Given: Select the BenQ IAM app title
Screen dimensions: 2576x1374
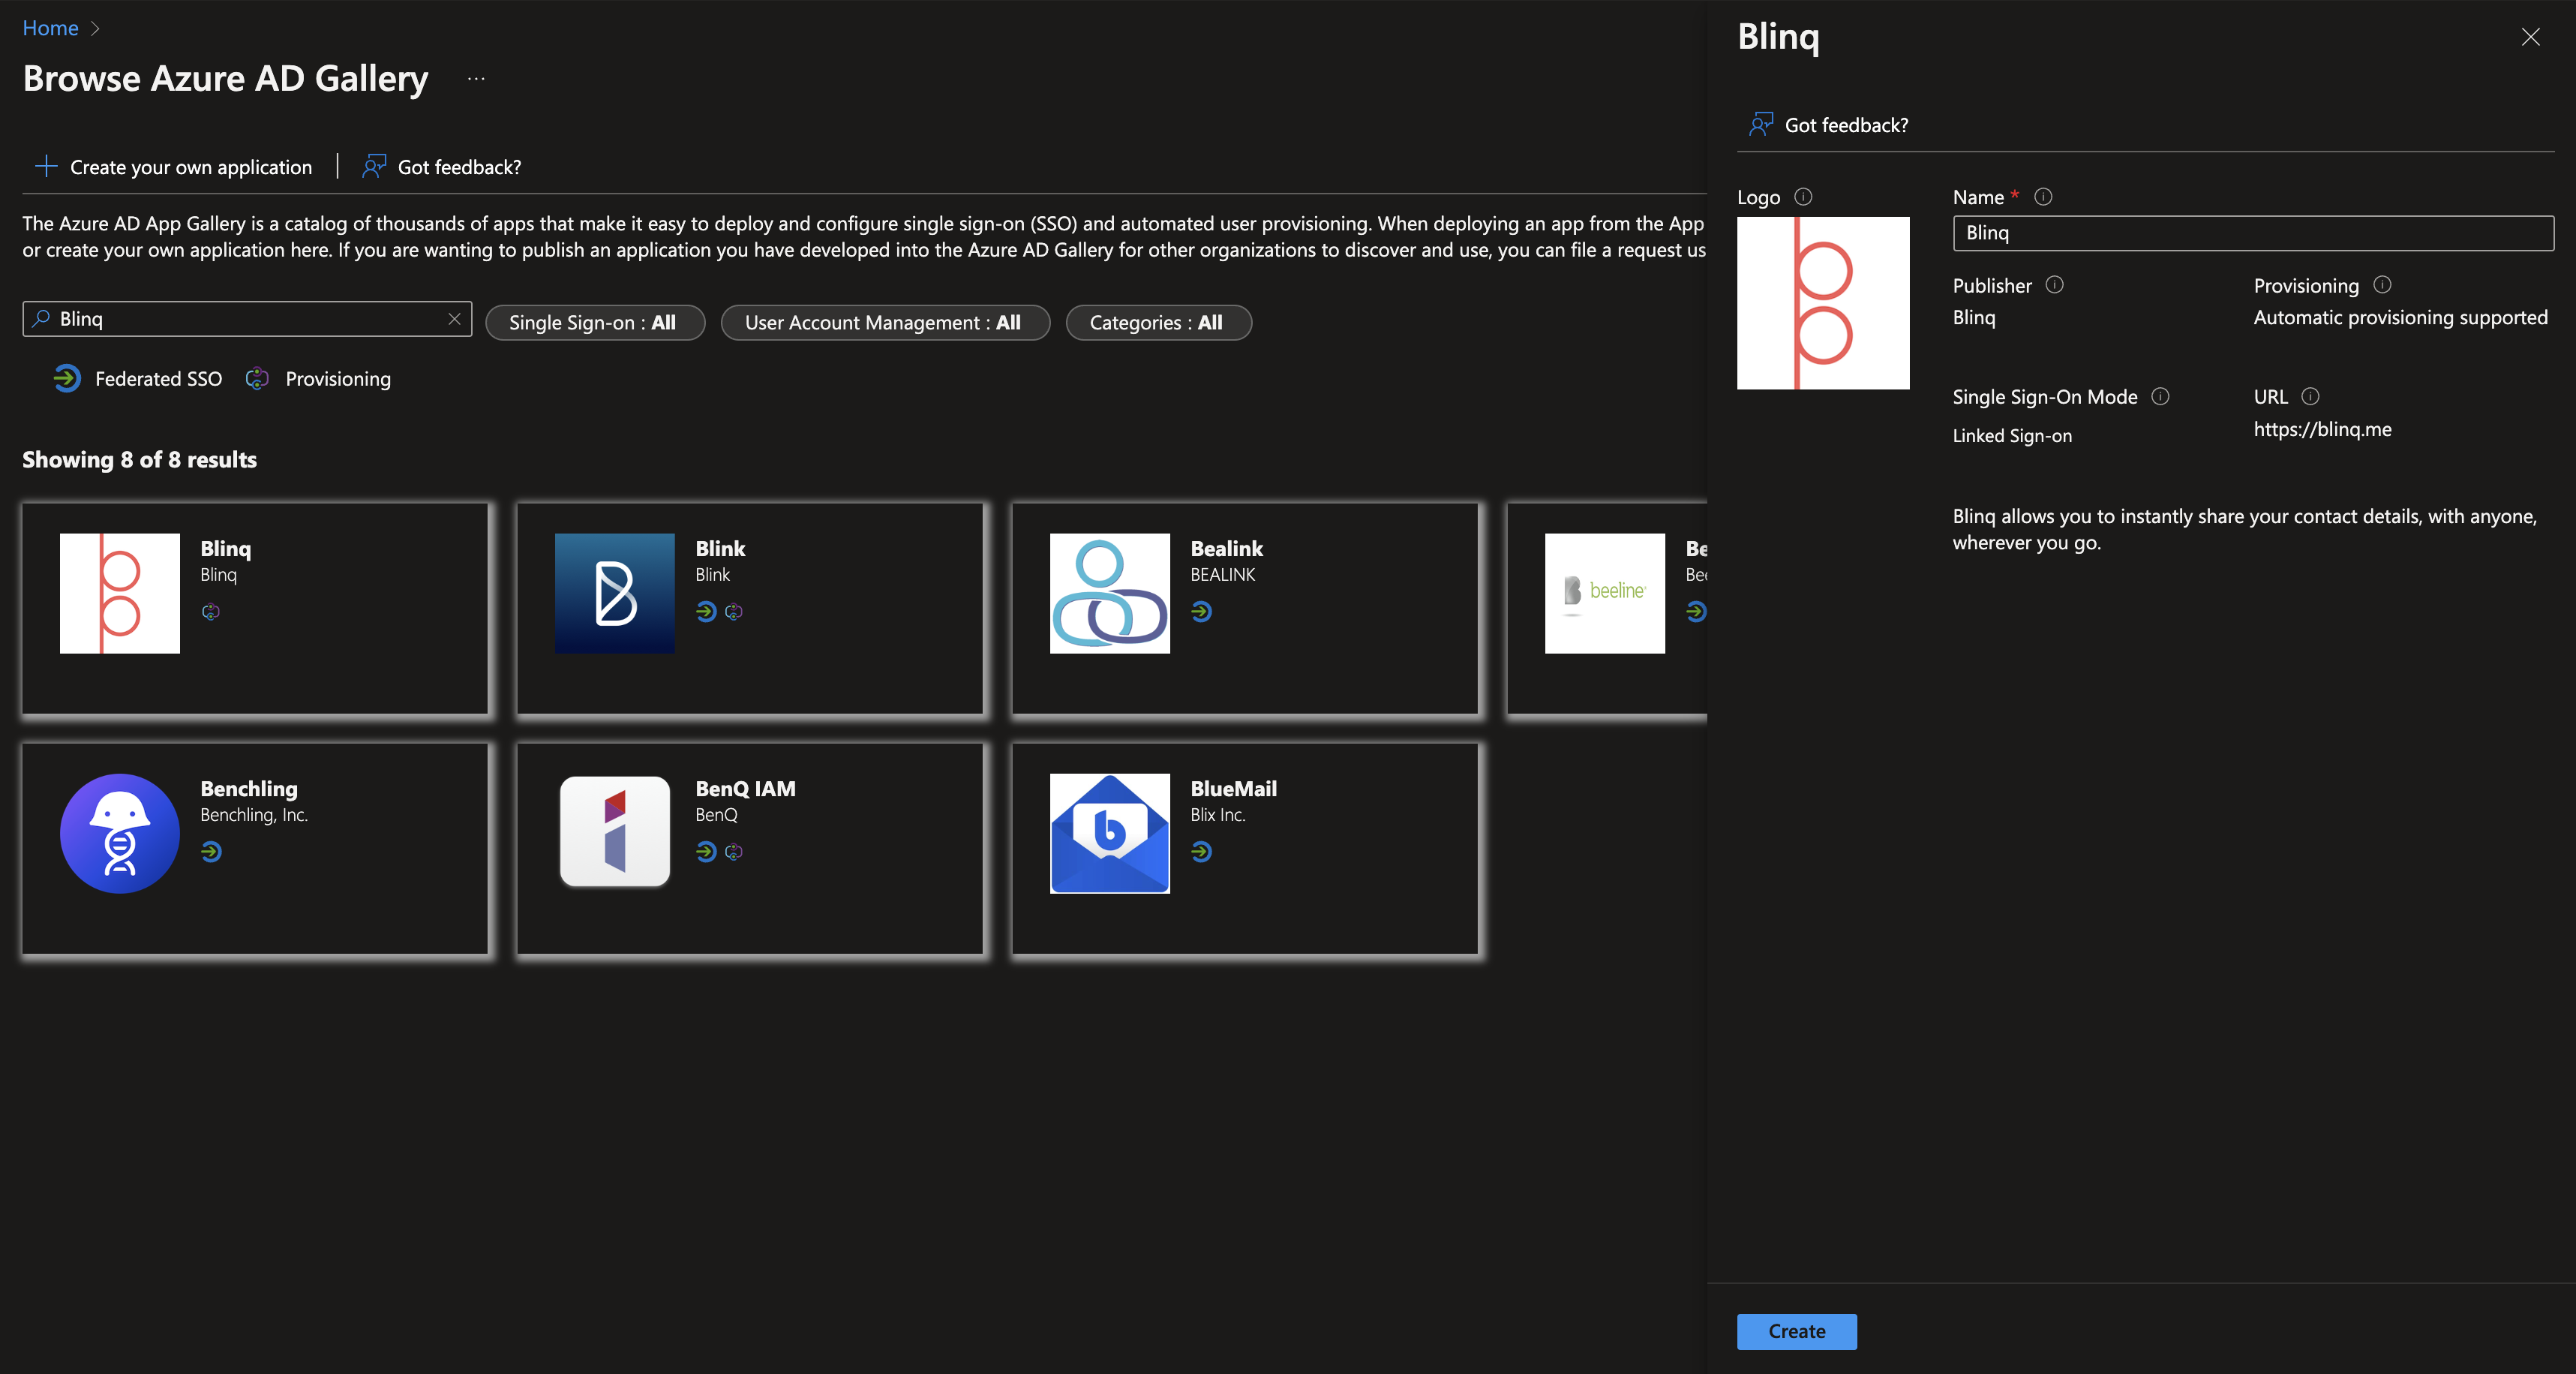Looking at the screenshot, I should [x=745, y=788].
